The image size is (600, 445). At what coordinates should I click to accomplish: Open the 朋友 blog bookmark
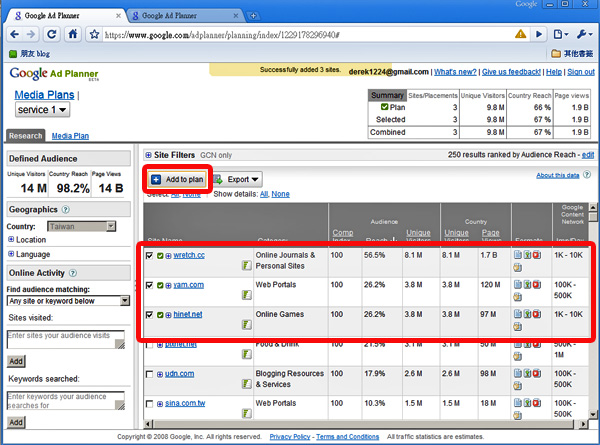pyautogui.click(x=30, y=54)
